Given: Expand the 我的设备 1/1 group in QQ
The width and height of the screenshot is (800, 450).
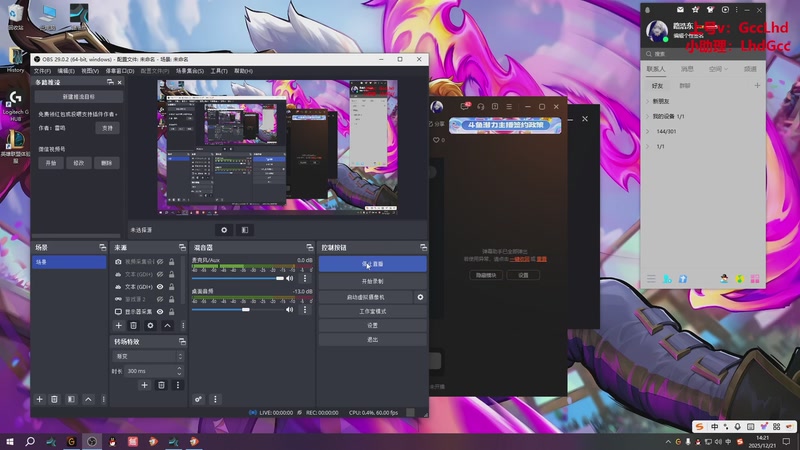Looking at the screenshot, I should click(x=648, y=116).
